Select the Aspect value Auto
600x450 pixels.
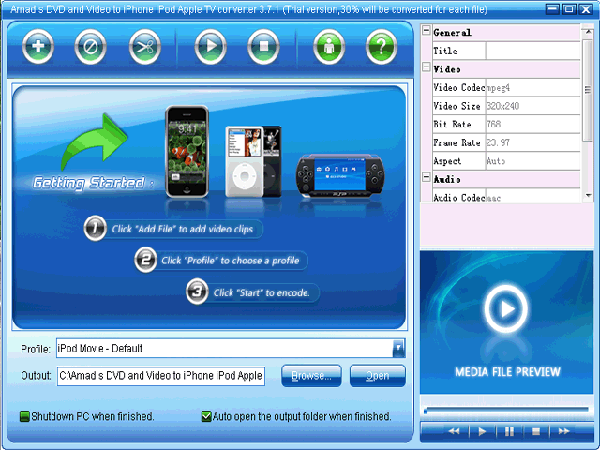(x=533, y=161)
